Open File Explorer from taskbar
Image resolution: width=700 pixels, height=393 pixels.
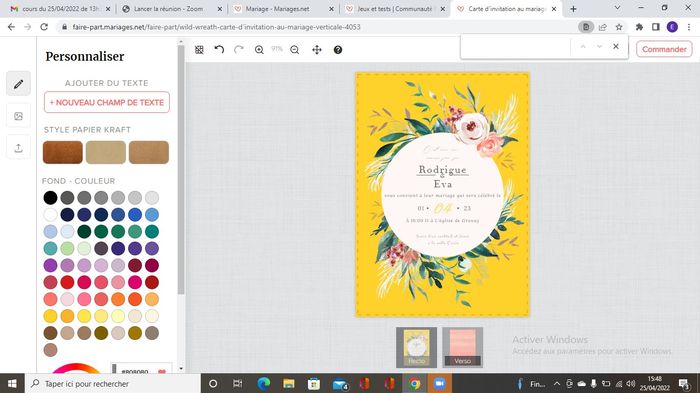pyautogui.click(x=289, y=384)
